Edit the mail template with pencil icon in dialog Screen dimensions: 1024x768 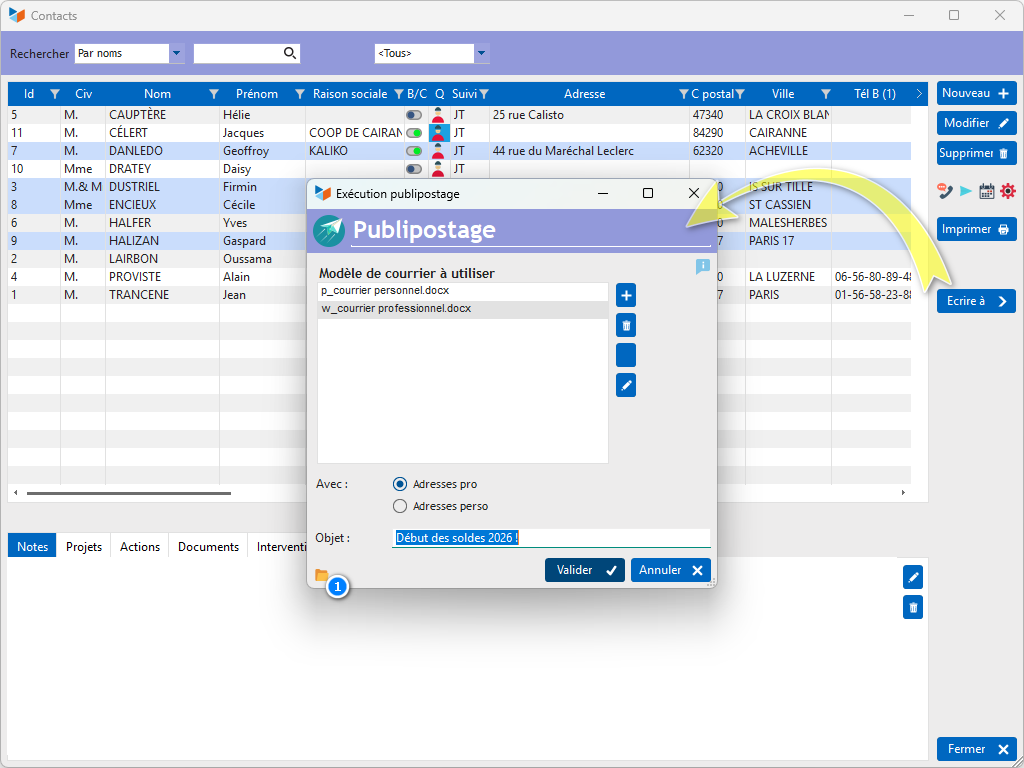coord(626,385)
